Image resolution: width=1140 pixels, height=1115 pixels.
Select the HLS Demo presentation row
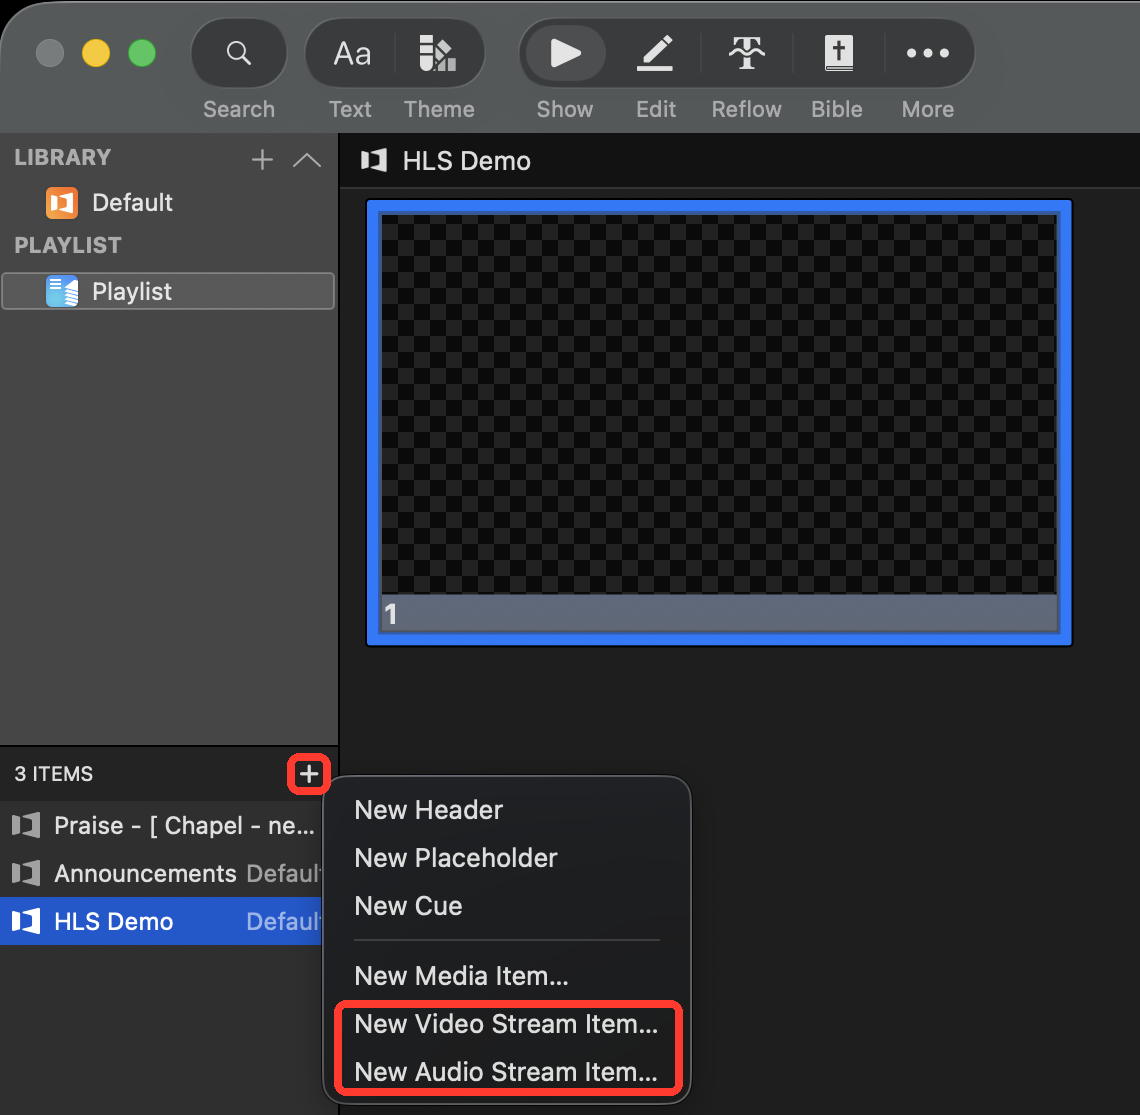click(161, 921)
